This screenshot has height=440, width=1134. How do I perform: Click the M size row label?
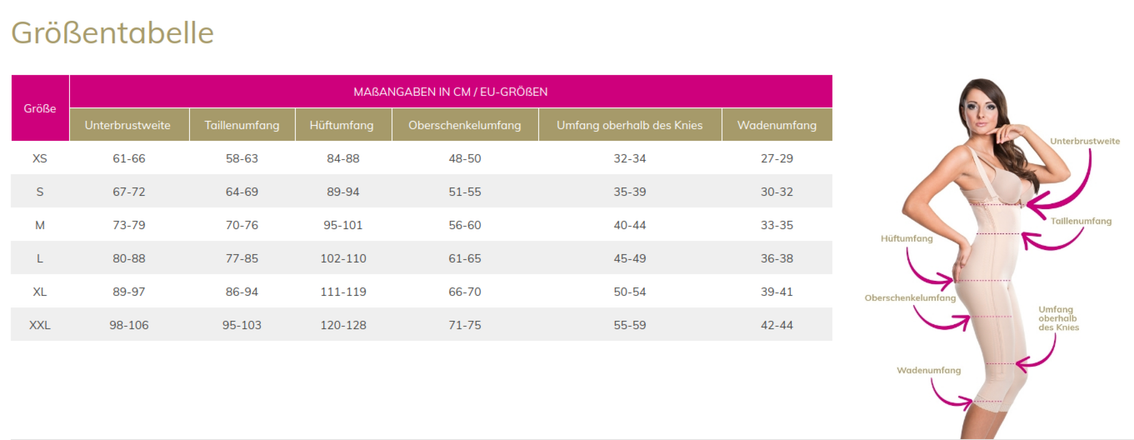point(40,225)
